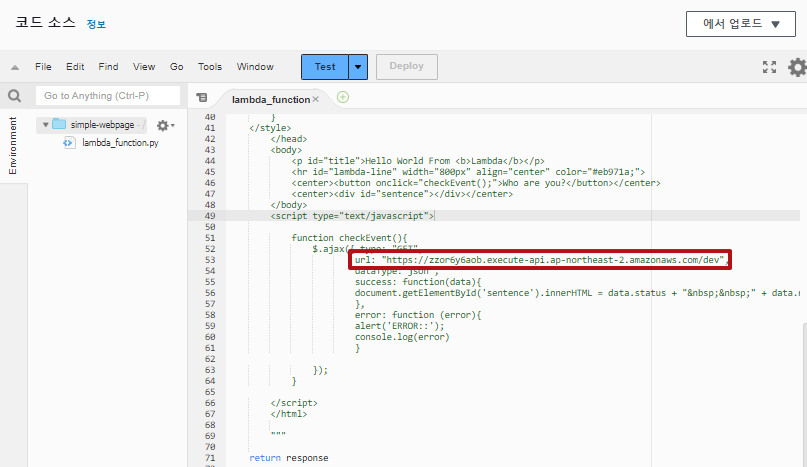Open the Window menu

coord(255,67)
